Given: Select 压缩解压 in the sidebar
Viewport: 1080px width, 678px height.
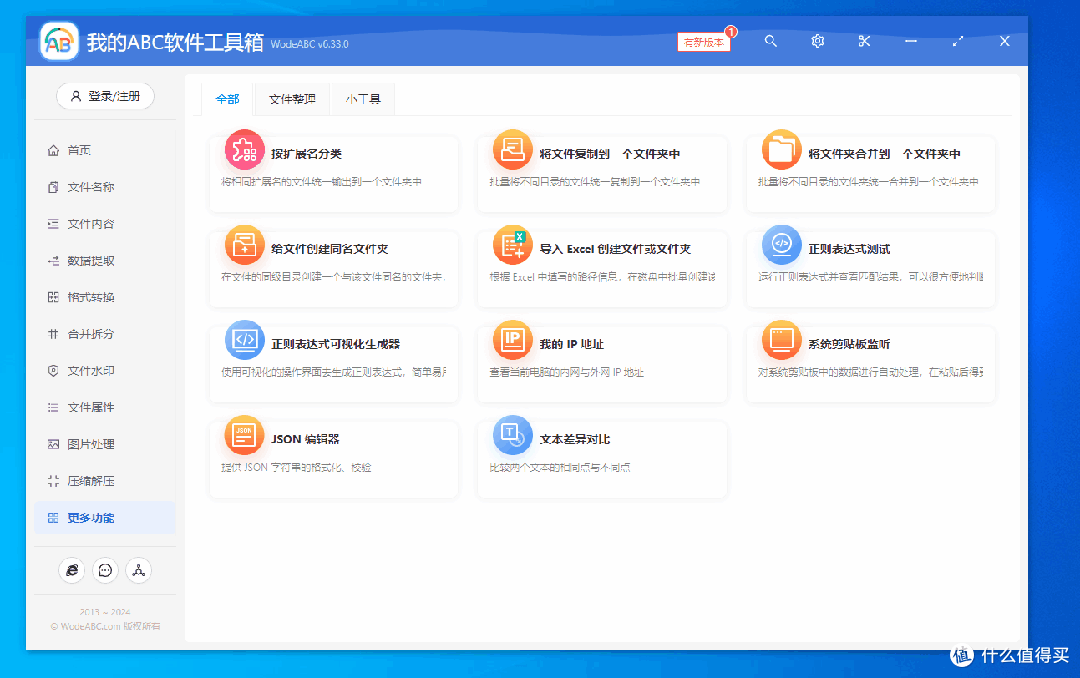Looking at the screenshot, I should click(105, 481).
